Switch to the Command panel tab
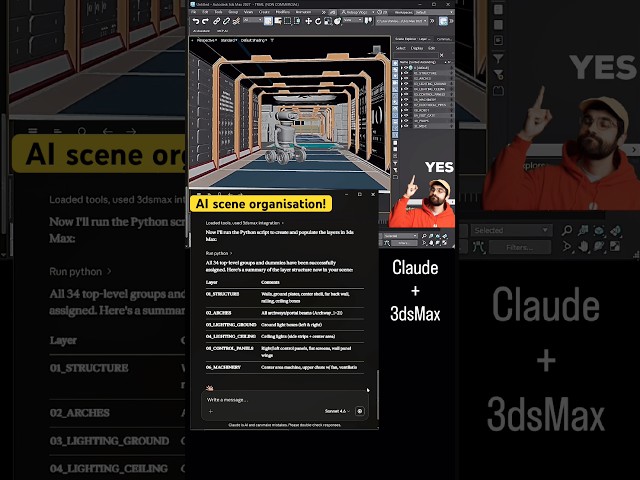This screenshot has height=480, width=640. point(444,39)
